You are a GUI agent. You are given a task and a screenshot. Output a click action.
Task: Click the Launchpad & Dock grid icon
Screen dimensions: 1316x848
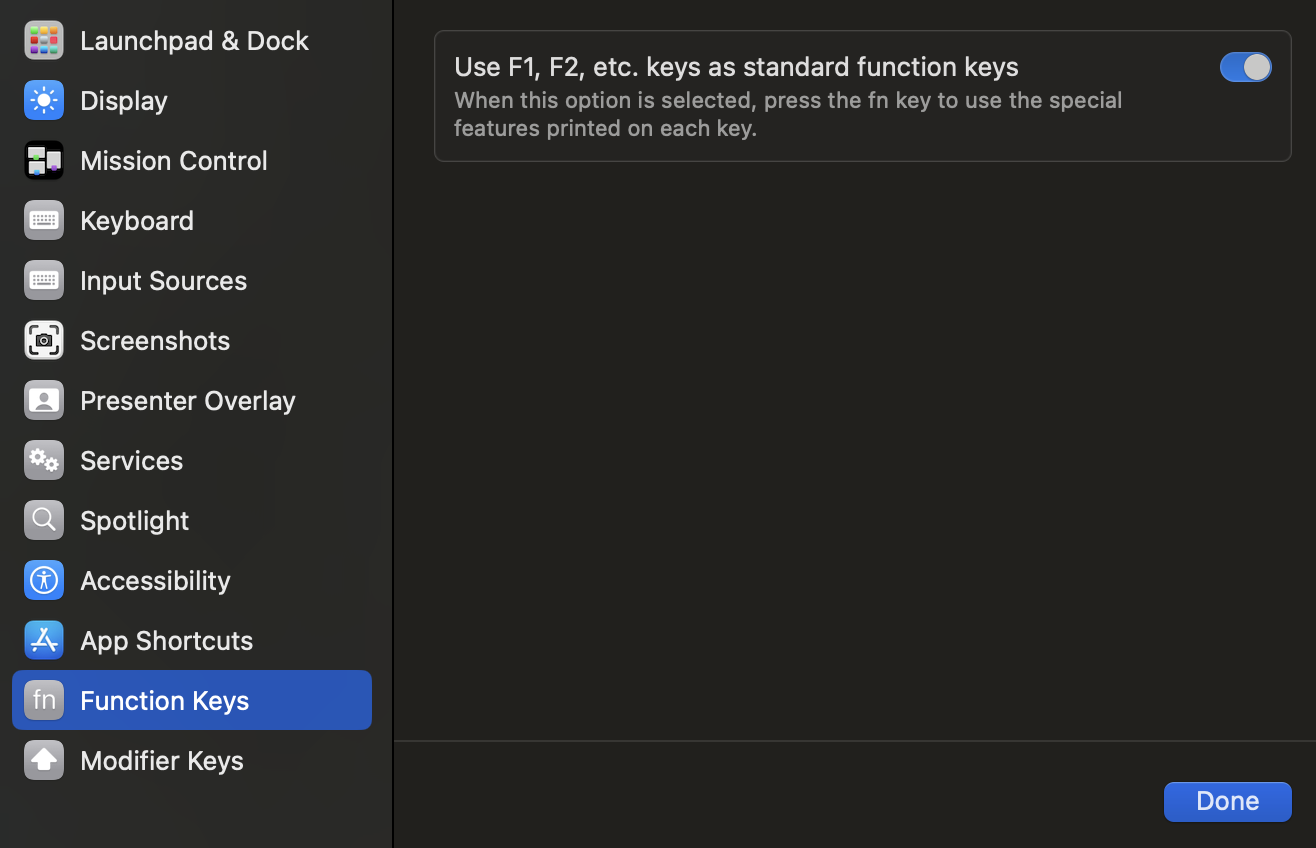(44, 40)
